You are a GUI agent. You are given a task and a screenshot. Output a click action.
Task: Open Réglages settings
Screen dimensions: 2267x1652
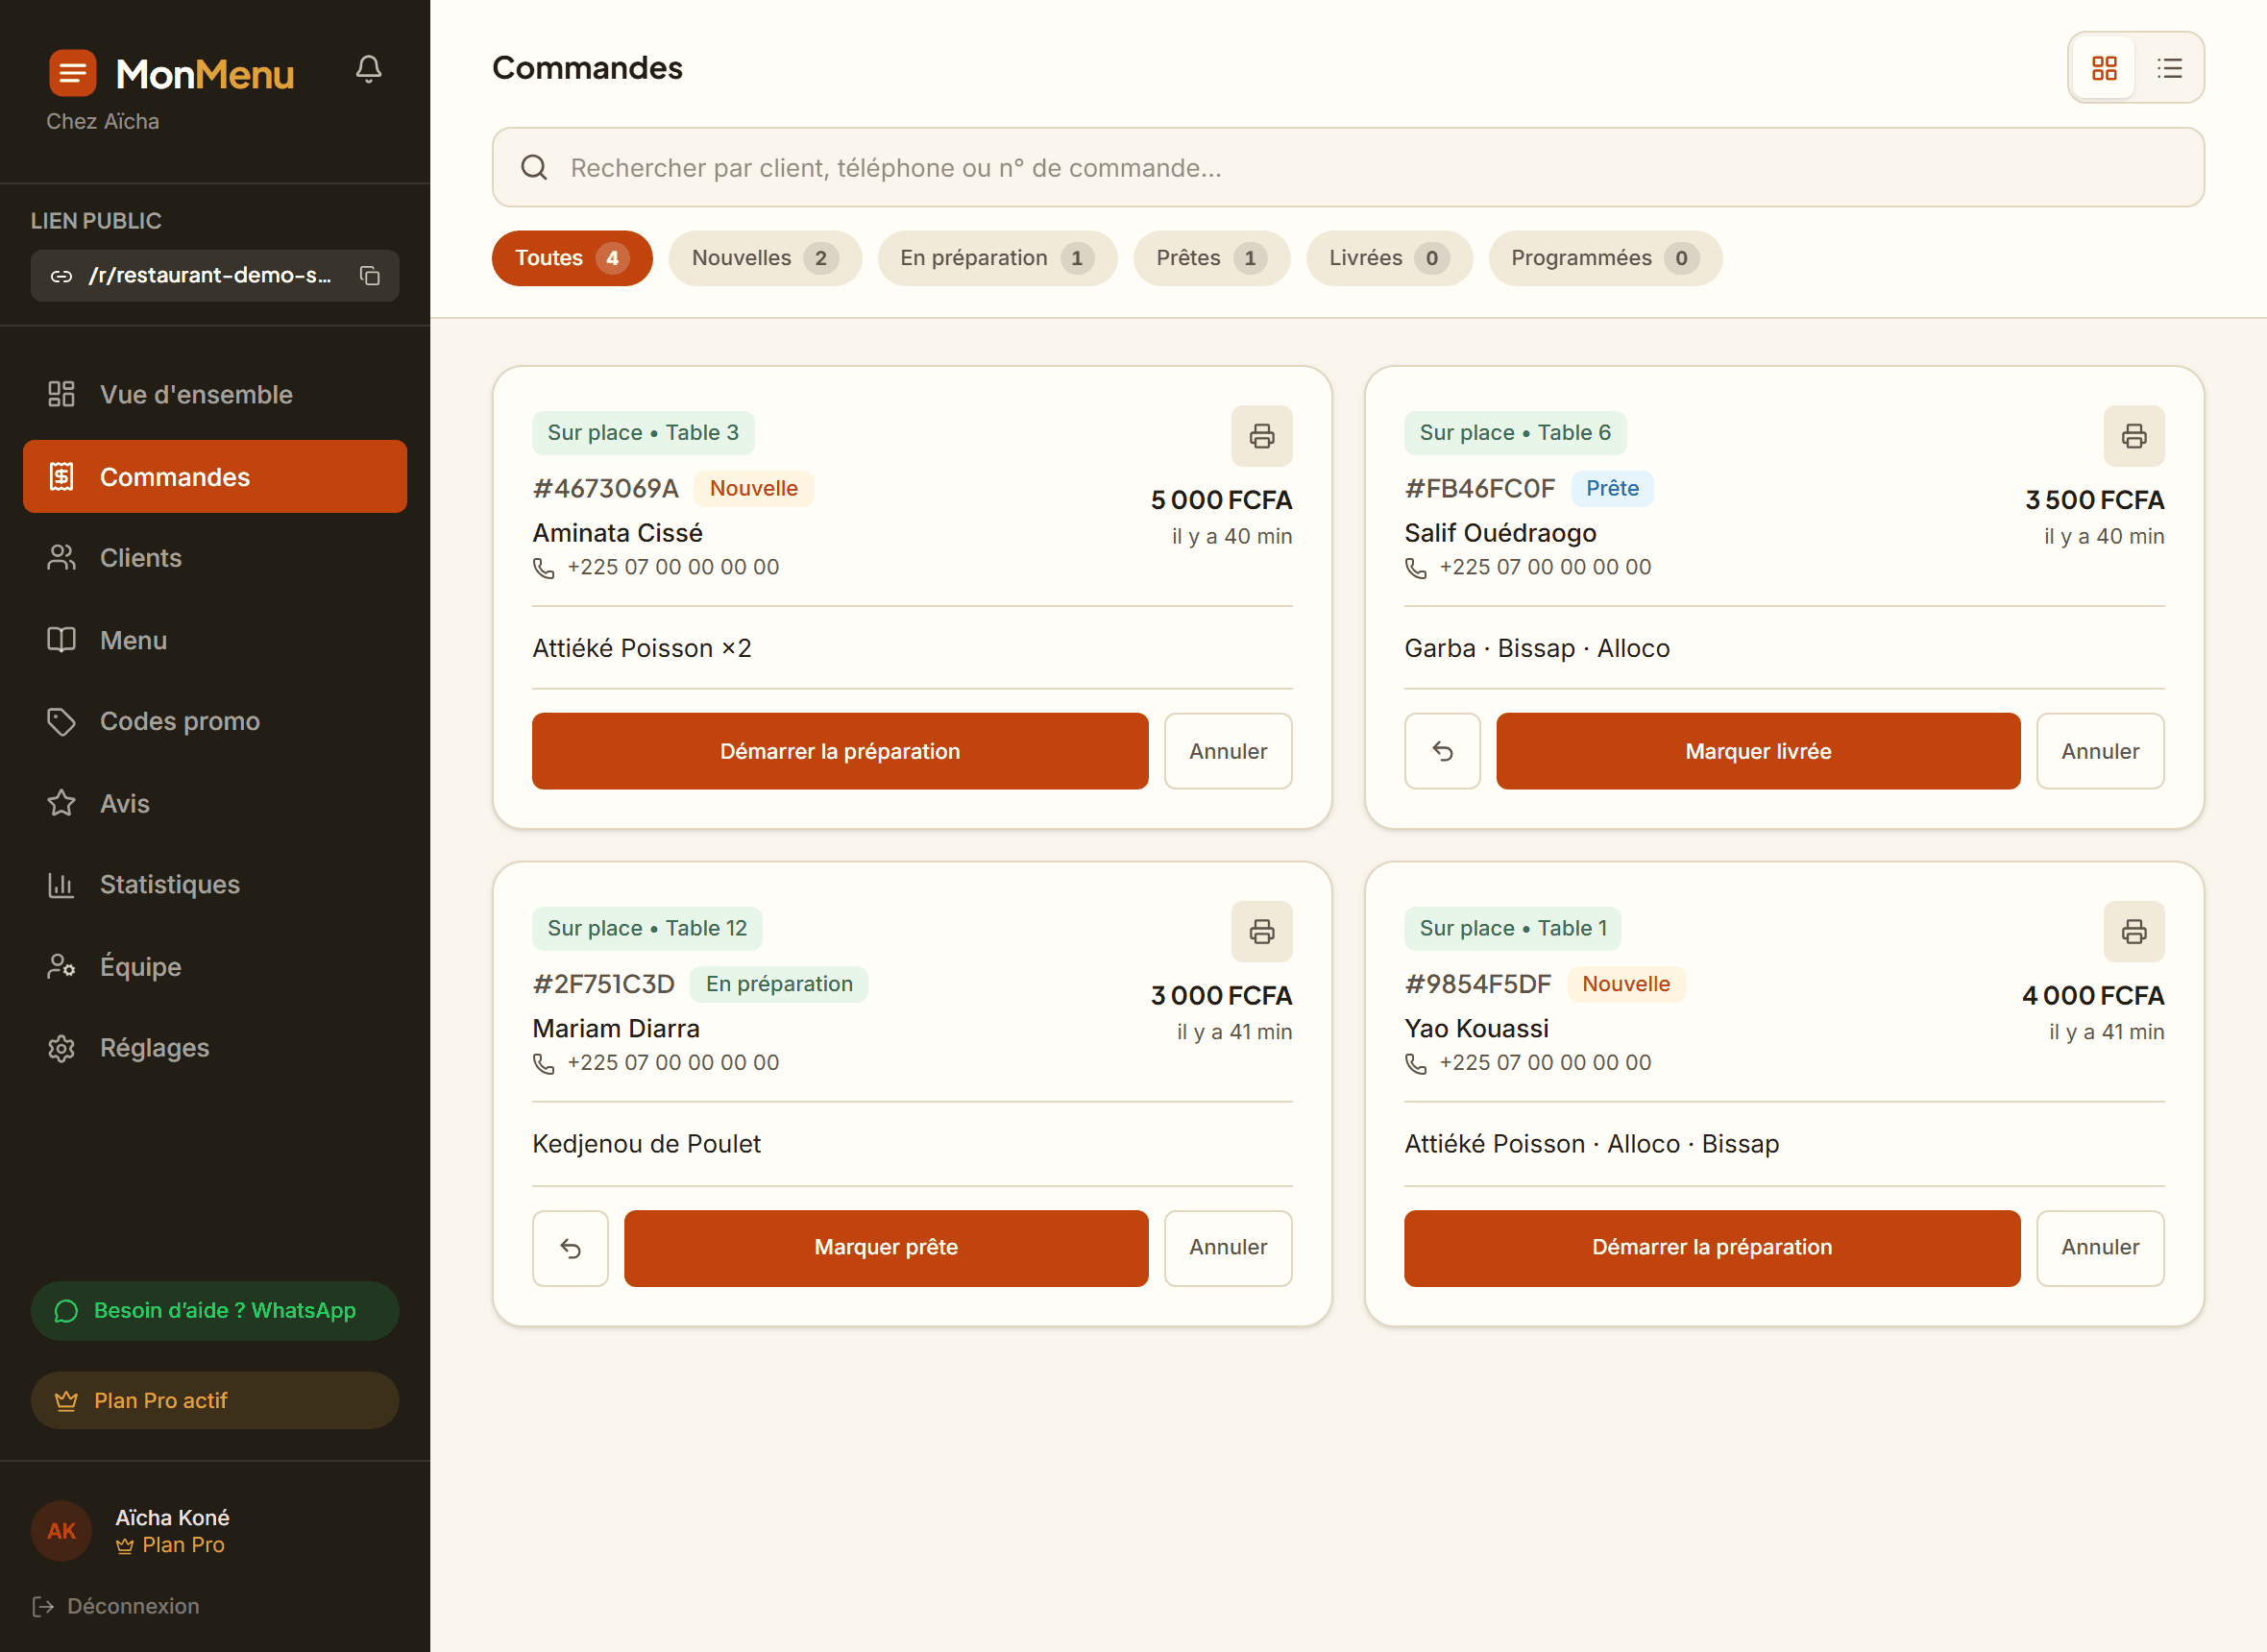click(x=214, y=1048)
